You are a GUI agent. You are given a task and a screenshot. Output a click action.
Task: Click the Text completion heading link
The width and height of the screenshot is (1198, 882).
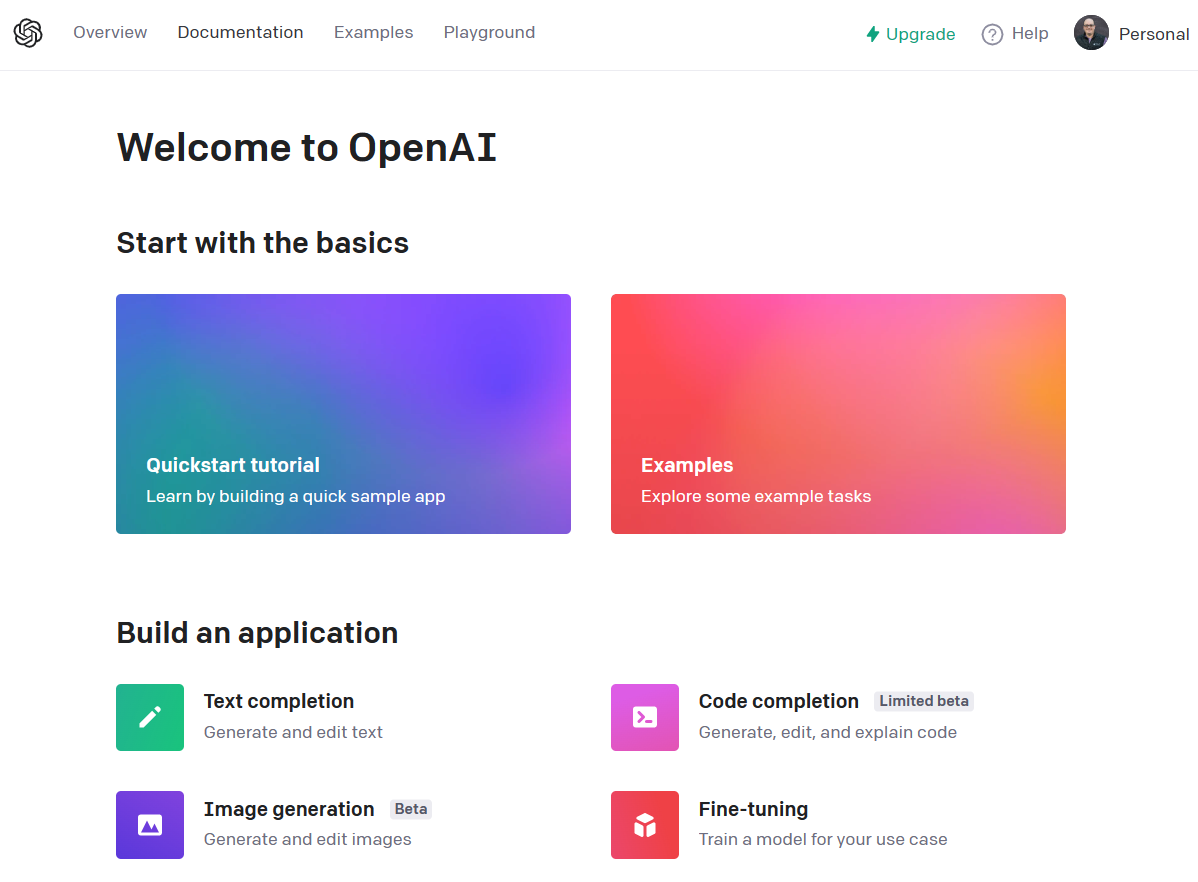point(278,701)
